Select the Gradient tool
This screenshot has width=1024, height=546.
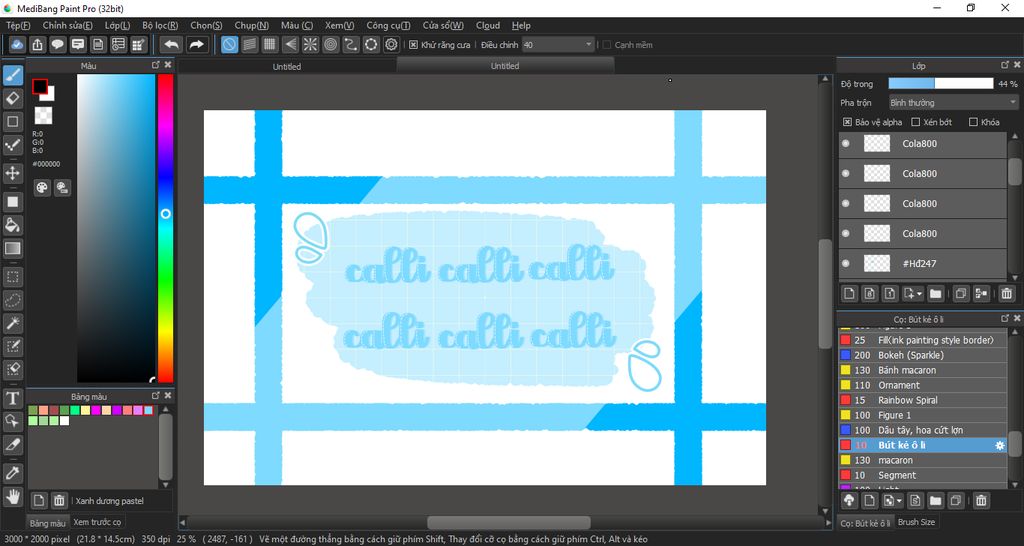(x=12, y=248)
